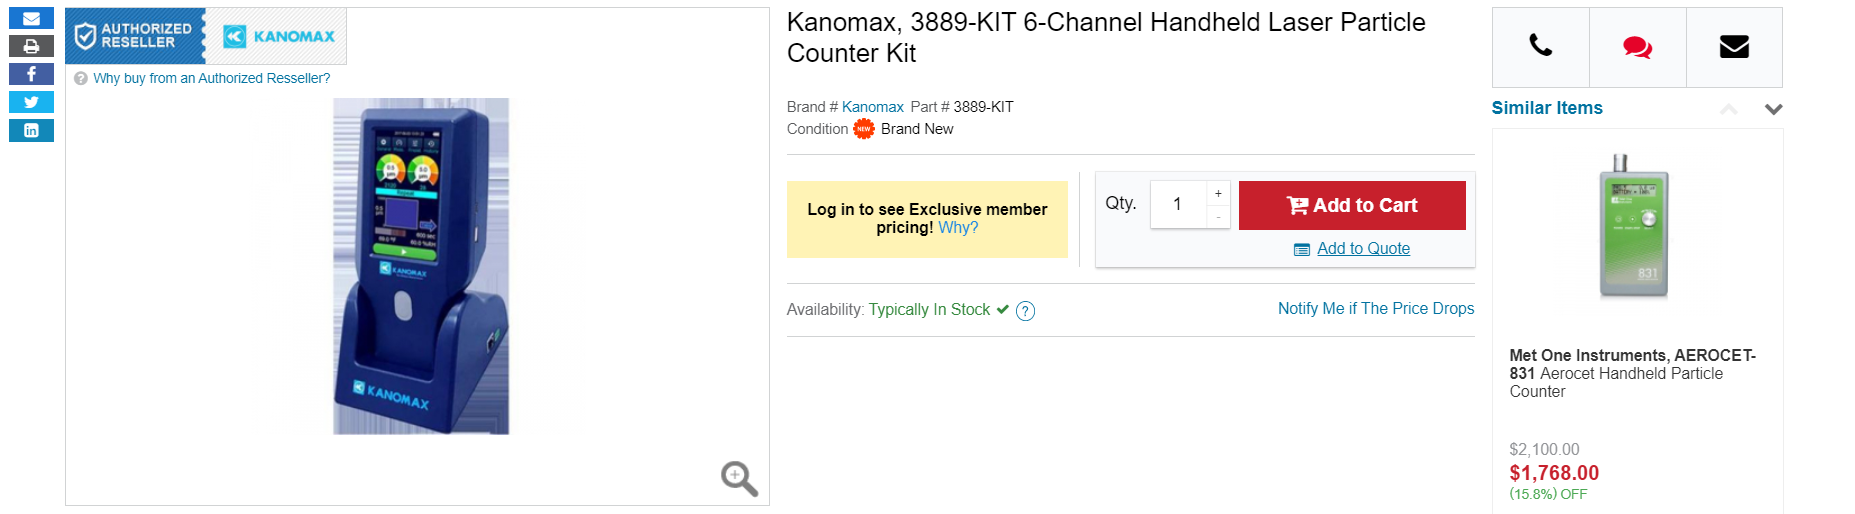Click the quantity input field
This screenshot has width=1855, height=514.
tap(1178, 204)
